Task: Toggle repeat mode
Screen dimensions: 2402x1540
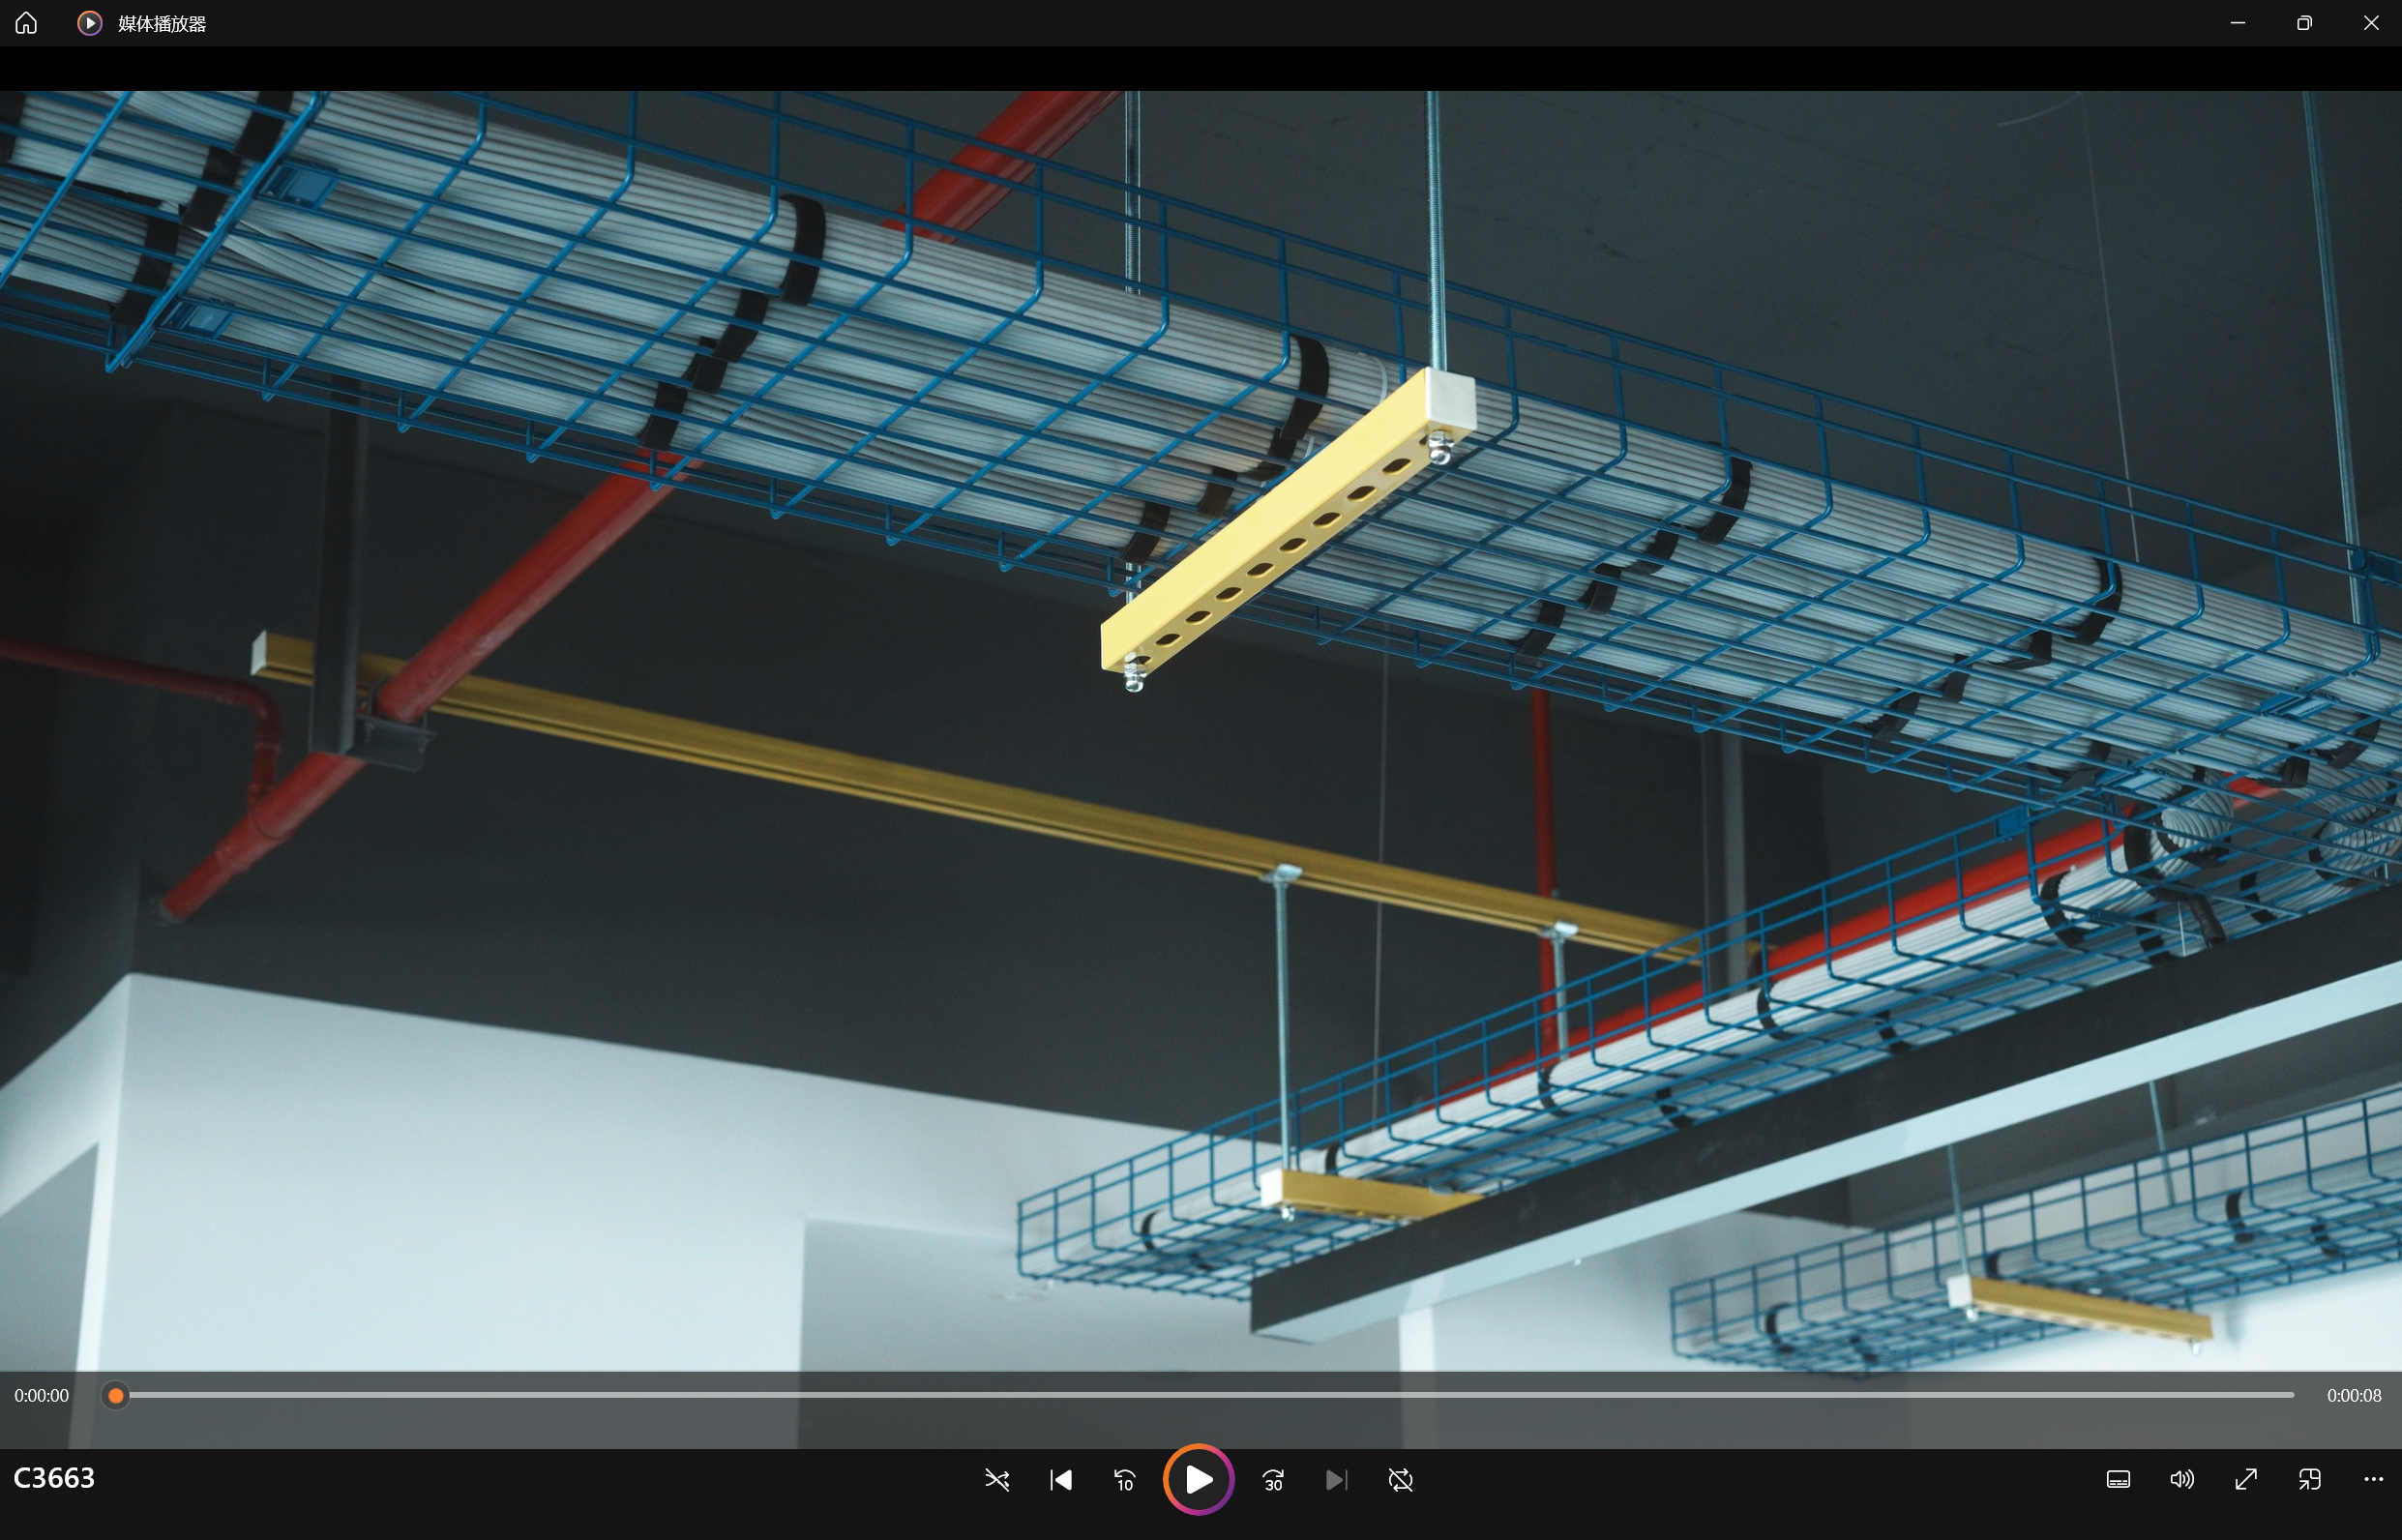Action: click(x=1401, y=1480)
